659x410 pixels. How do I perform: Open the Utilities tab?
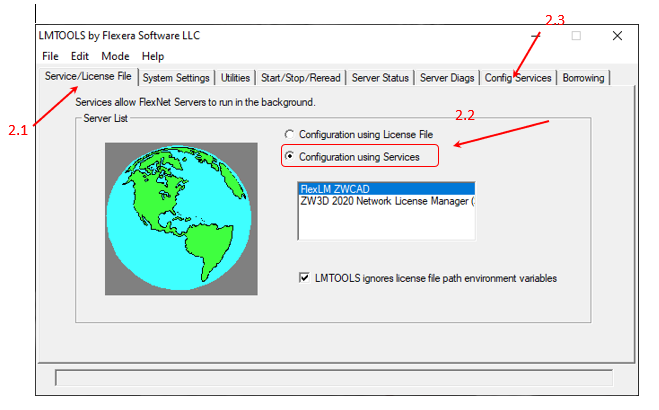pyautogui.click(x=235, y=78)
